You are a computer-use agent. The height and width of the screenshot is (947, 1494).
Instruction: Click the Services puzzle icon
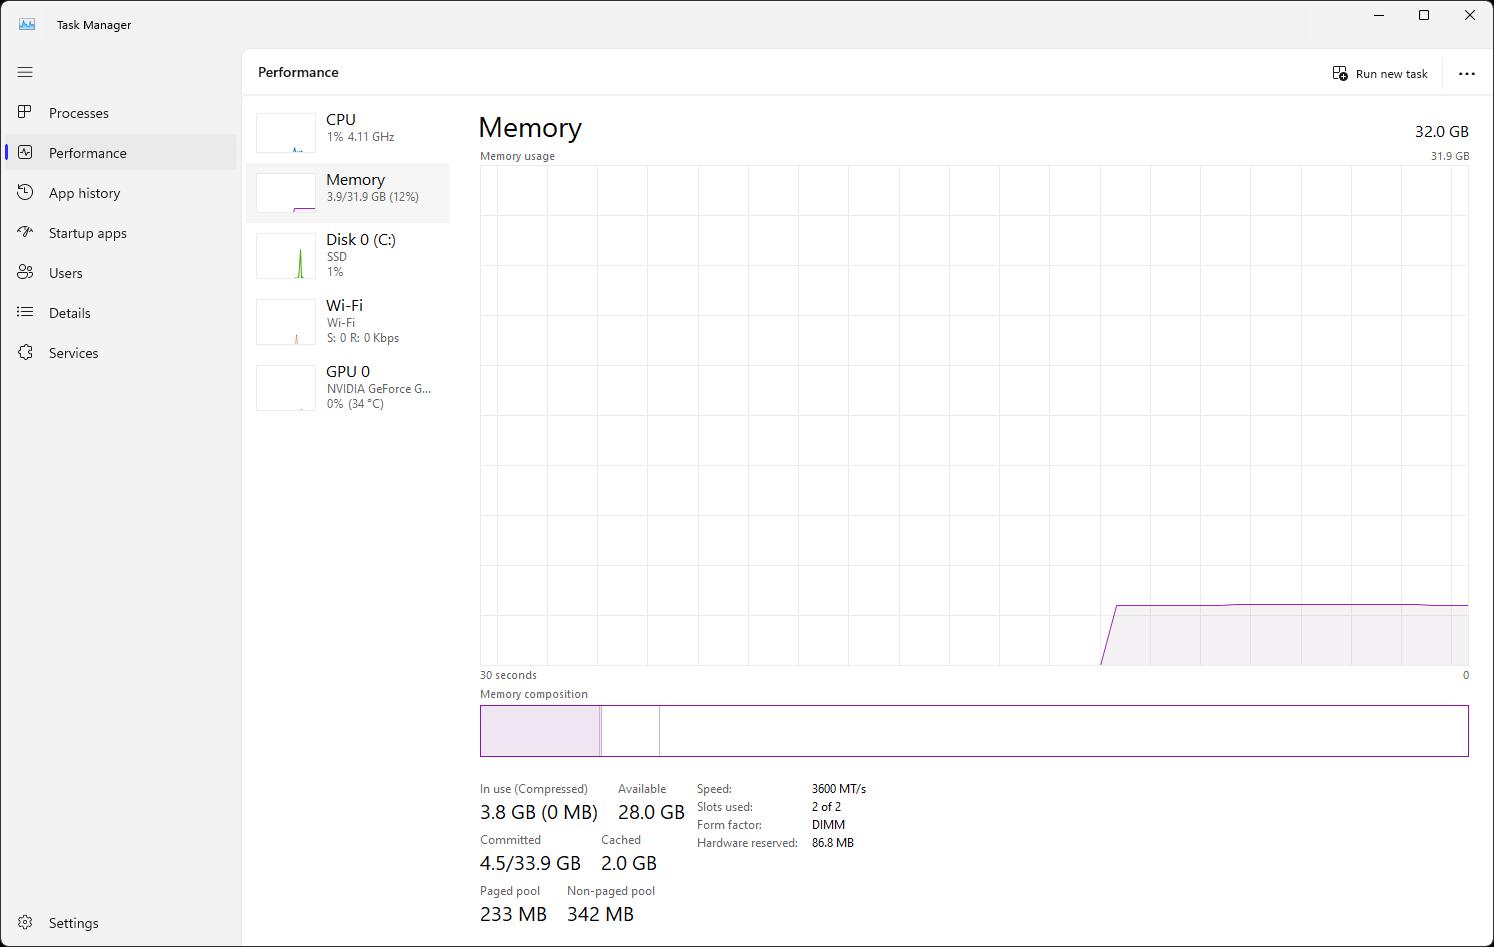[25, 352]
